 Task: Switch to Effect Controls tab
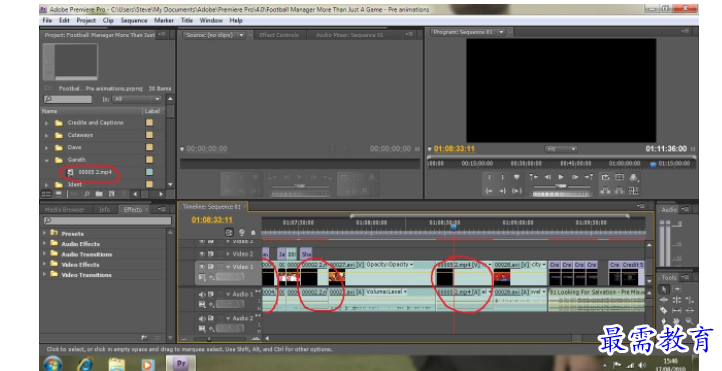279,35
